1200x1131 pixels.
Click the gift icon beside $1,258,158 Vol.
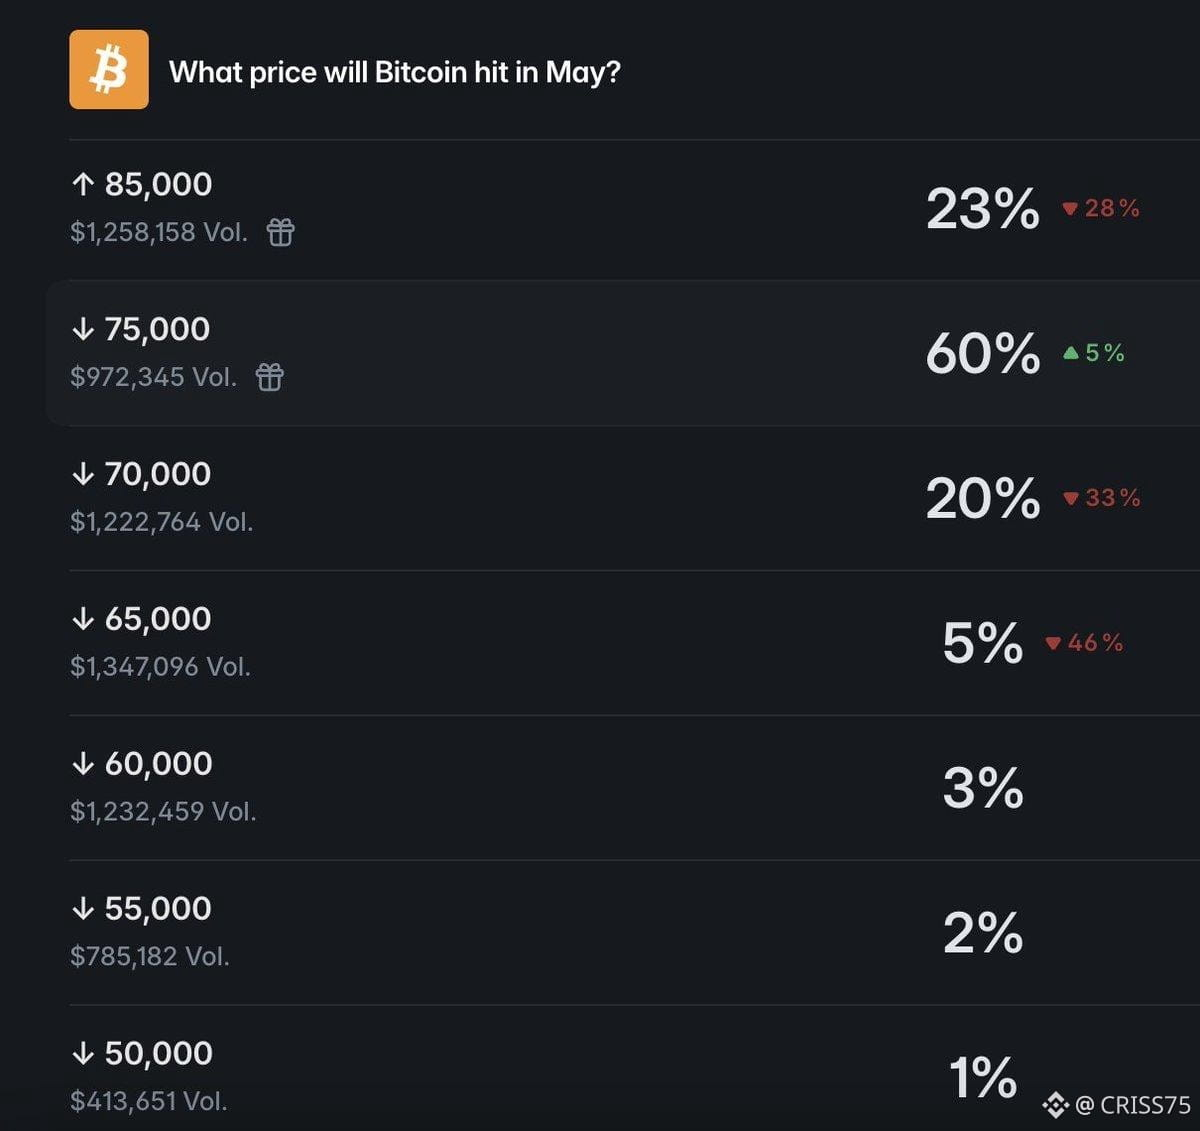click(281, 232)
